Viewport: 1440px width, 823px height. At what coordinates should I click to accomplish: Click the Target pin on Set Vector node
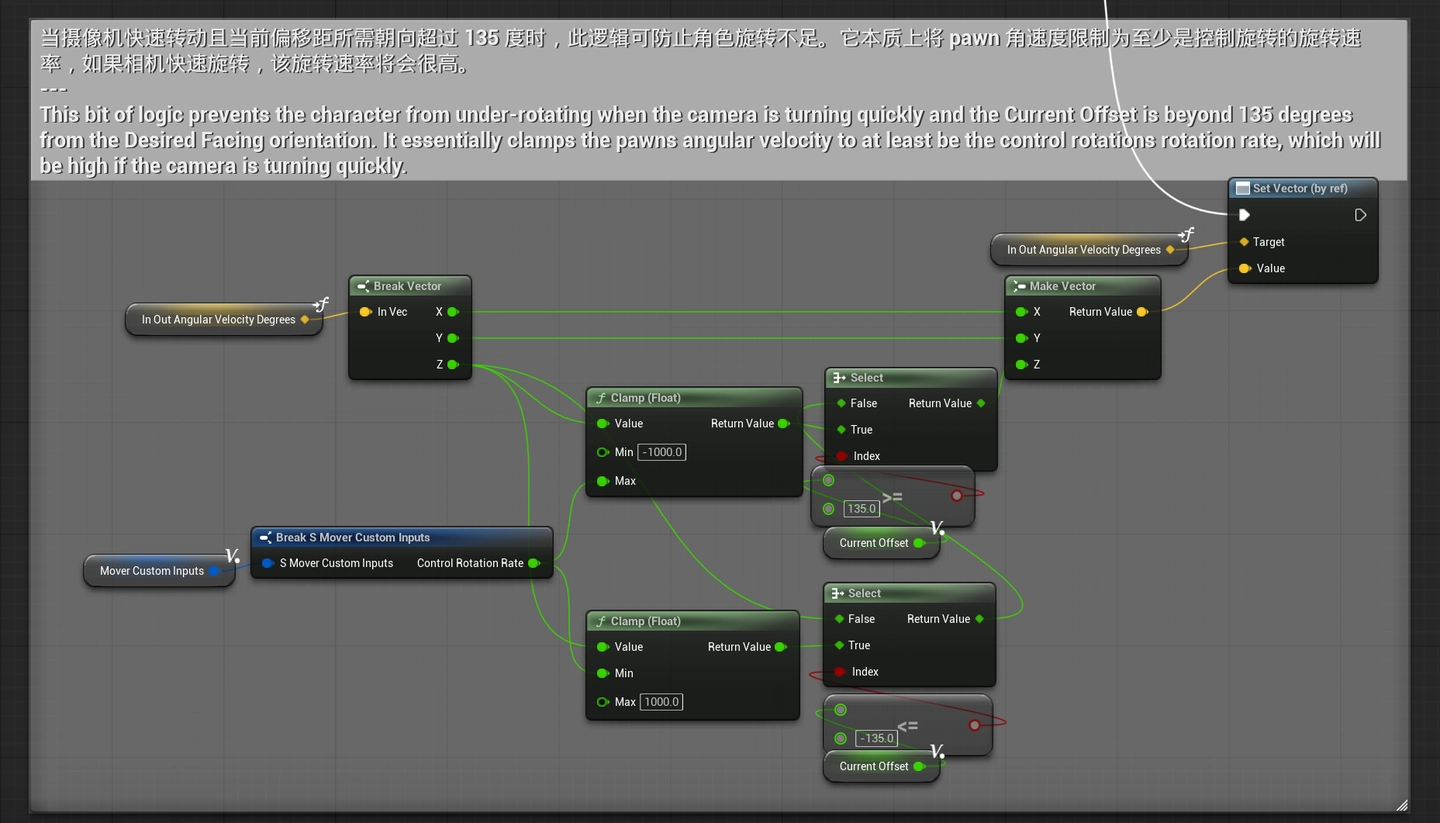(1244, 242)
